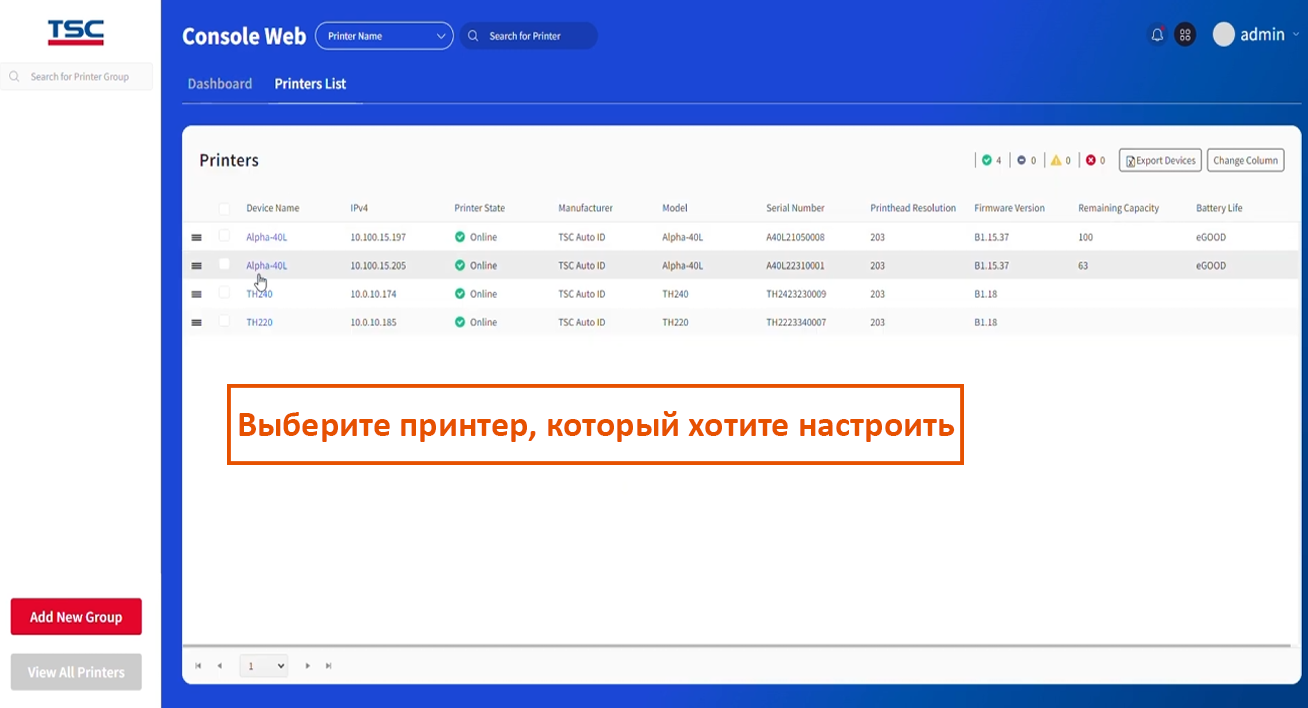Viewport: 1308px width, 708px height.
Task: Click the drag handle on TH240 row
Action: tap(196, 294)
